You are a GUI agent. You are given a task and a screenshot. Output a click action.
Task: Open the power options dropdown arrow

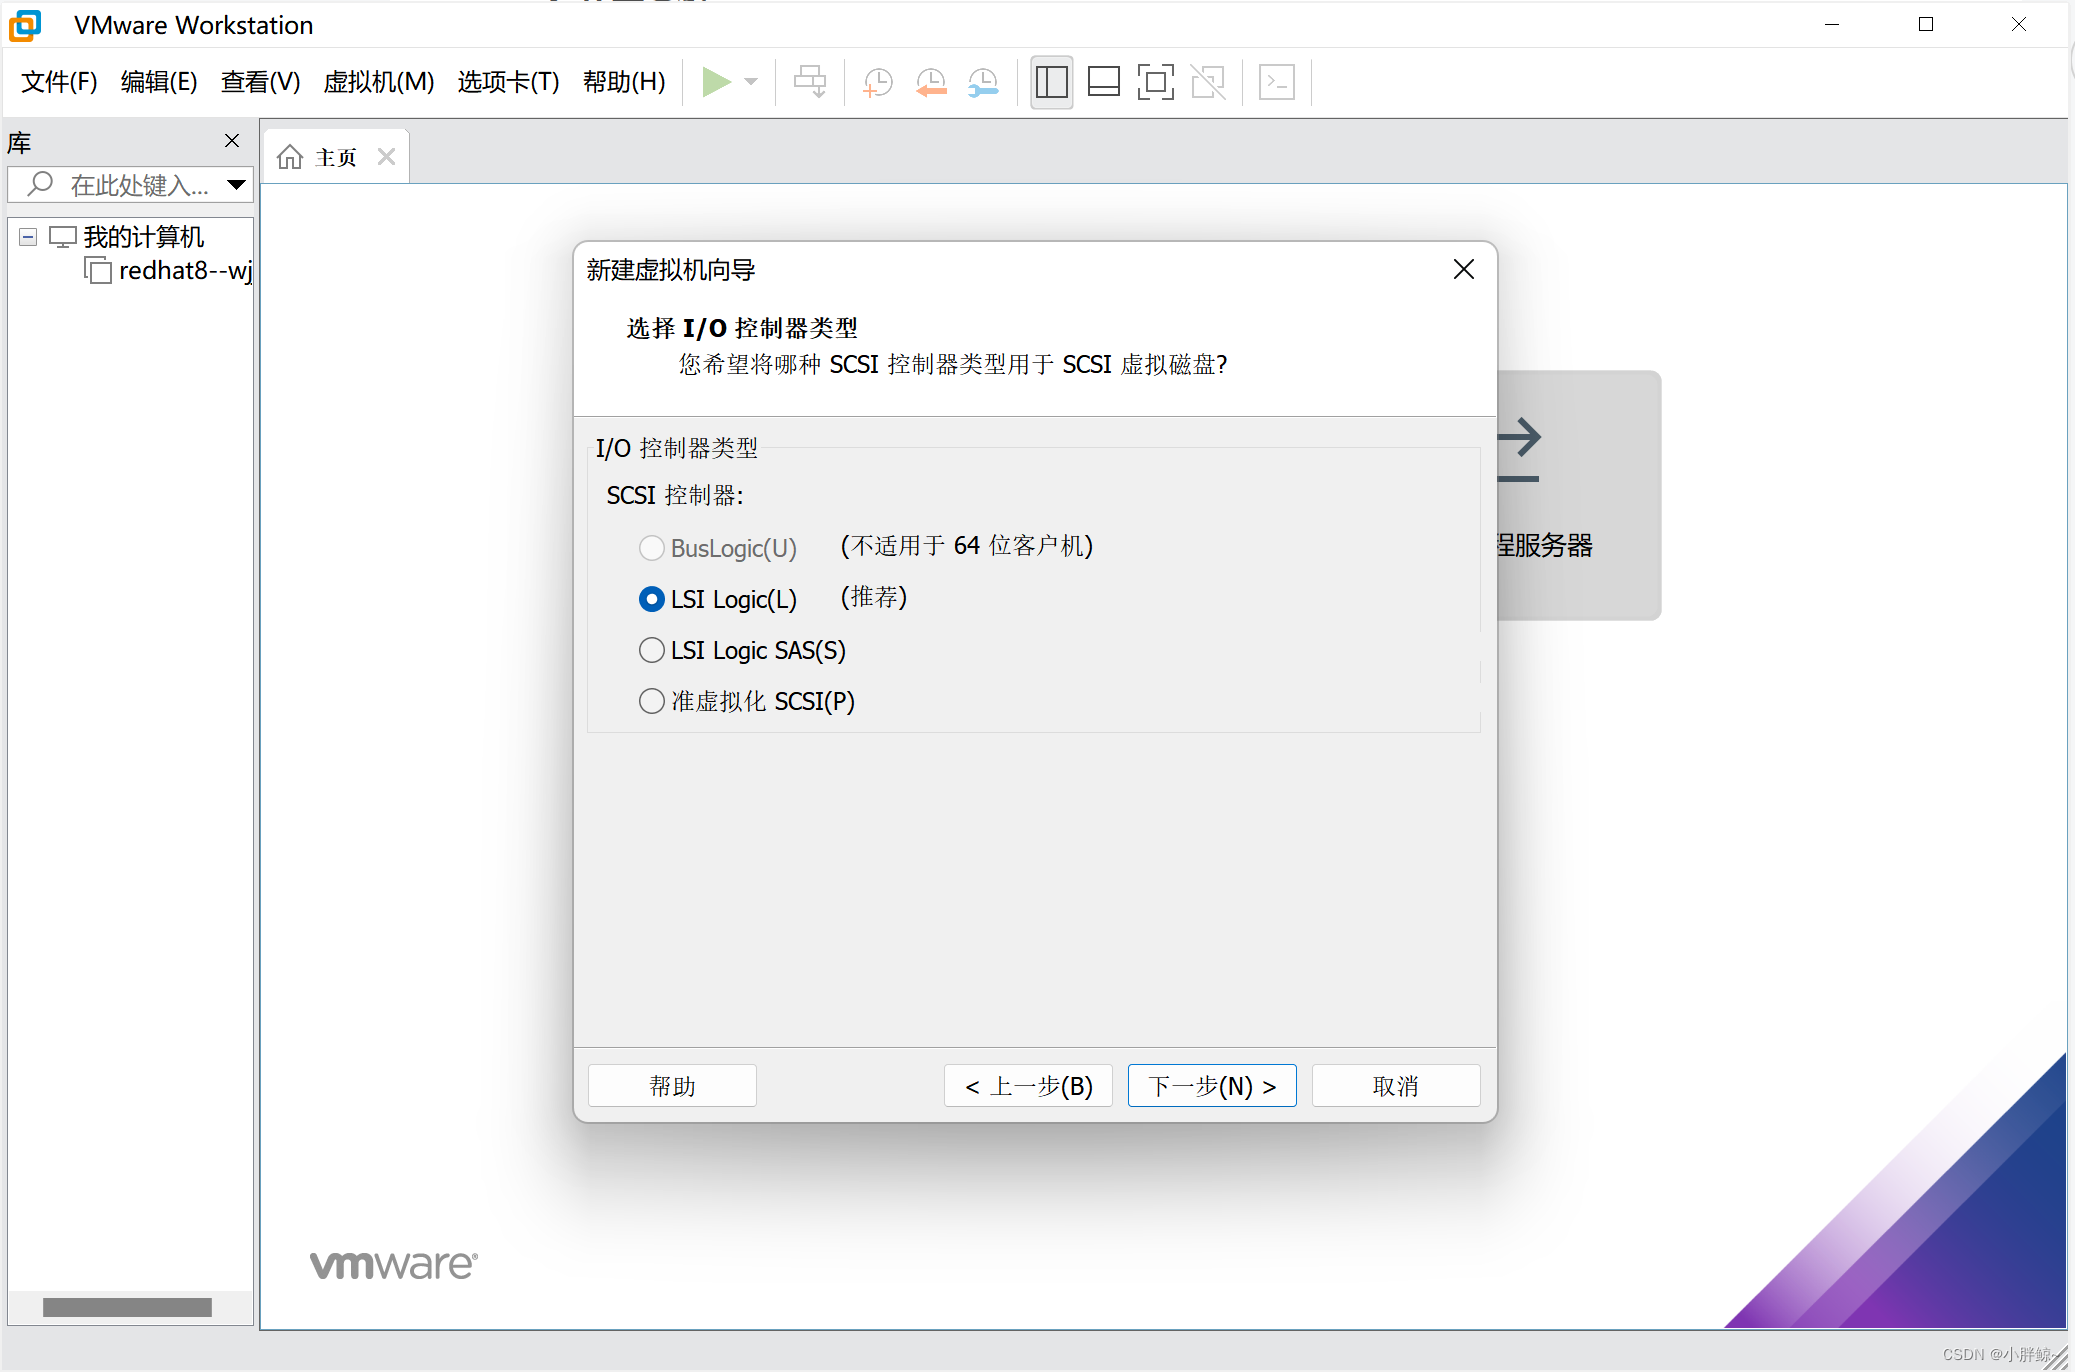[750, 82]
